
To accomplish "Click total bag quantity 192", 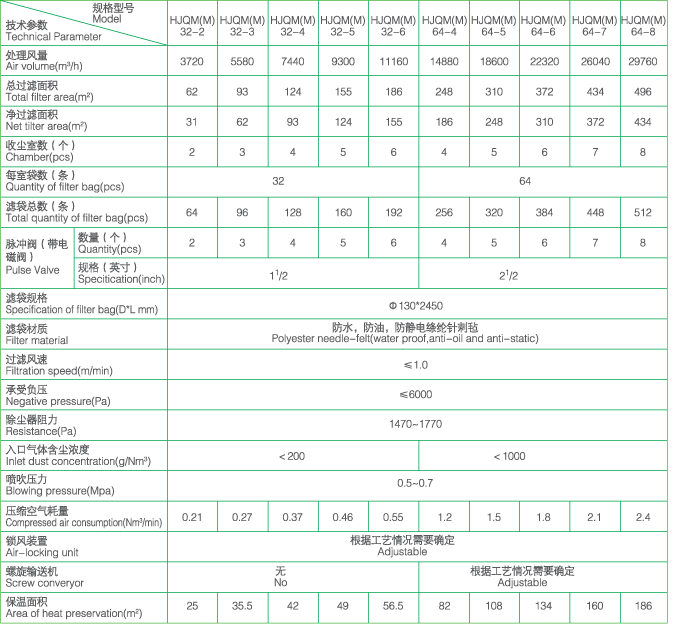I will tap(394, 212).
